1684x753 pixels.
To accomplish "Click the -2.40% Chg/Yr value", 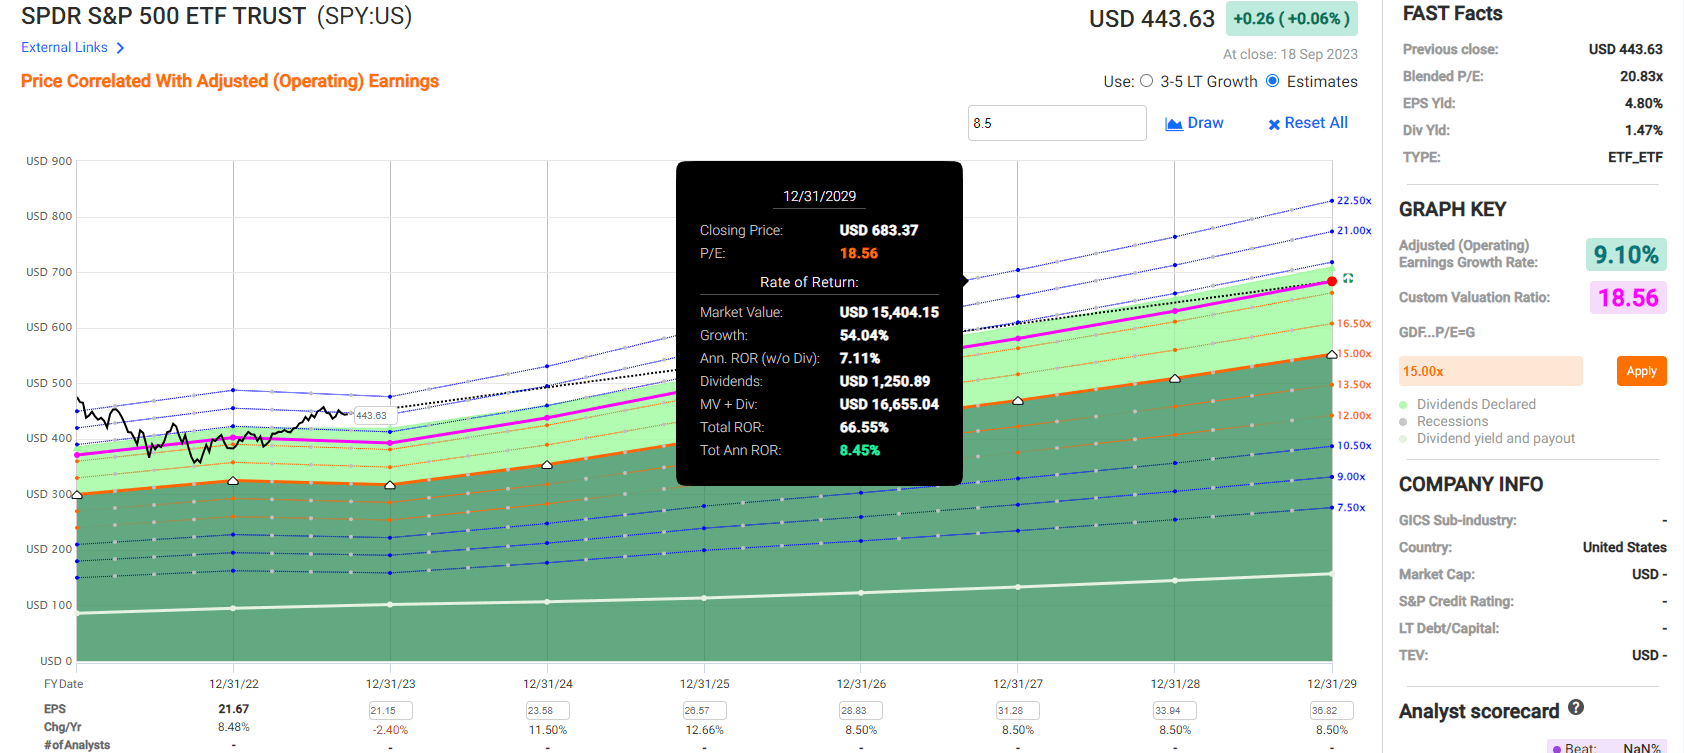I will pos(390,730).
